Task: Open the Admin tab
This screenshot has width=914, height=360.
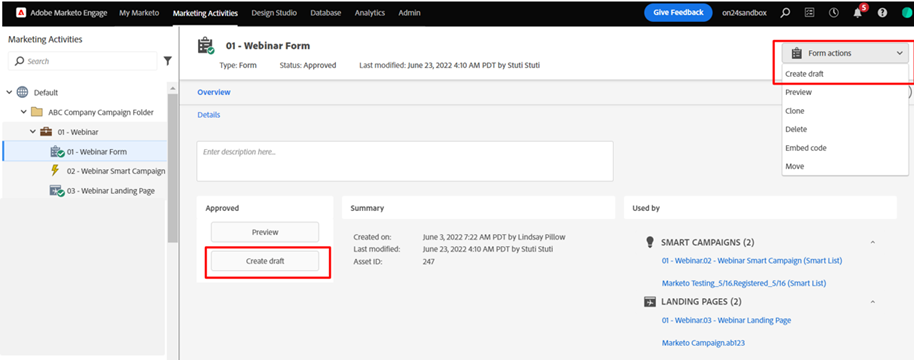Action: pyautogui.click(x=409, y=13)
